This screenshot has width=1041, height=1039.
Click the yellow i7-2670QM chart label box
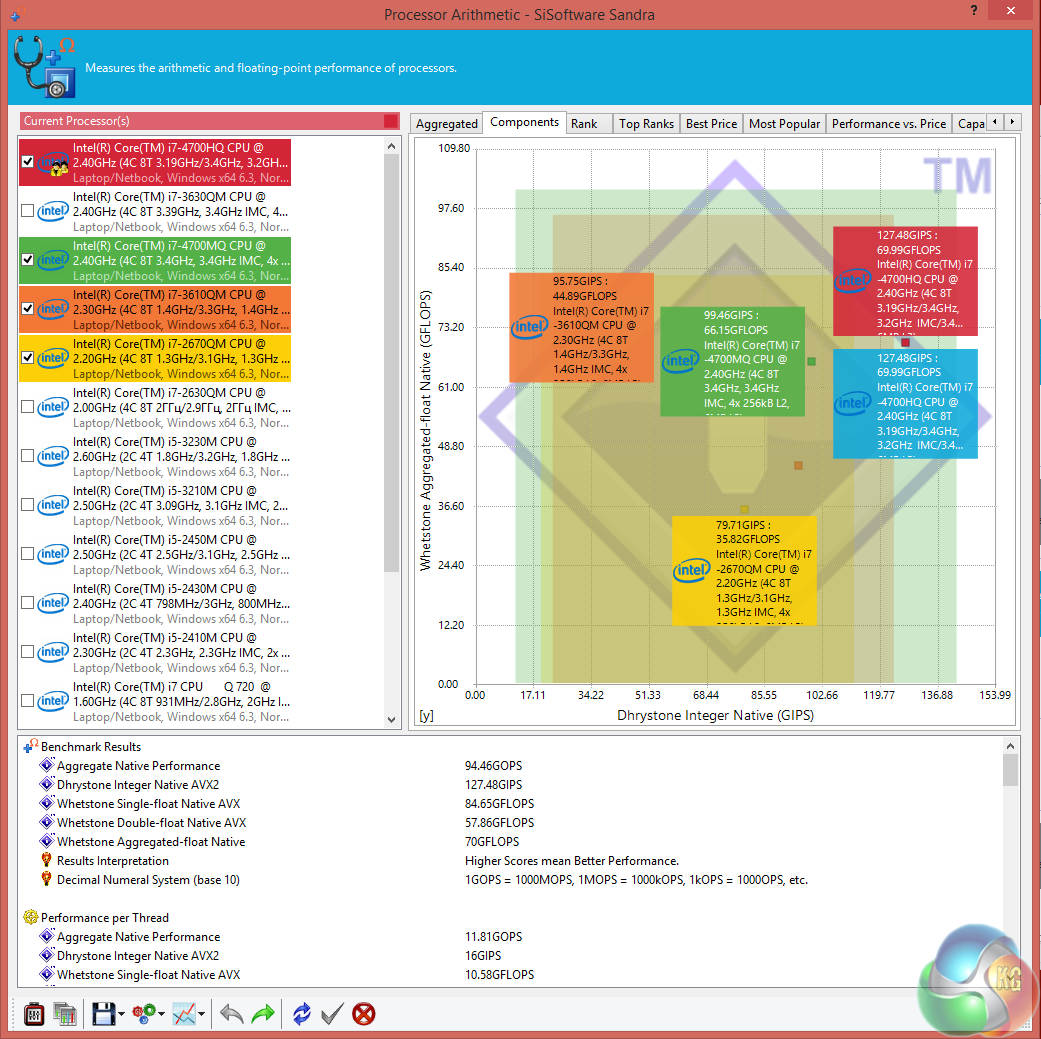[x=744, y=570]
